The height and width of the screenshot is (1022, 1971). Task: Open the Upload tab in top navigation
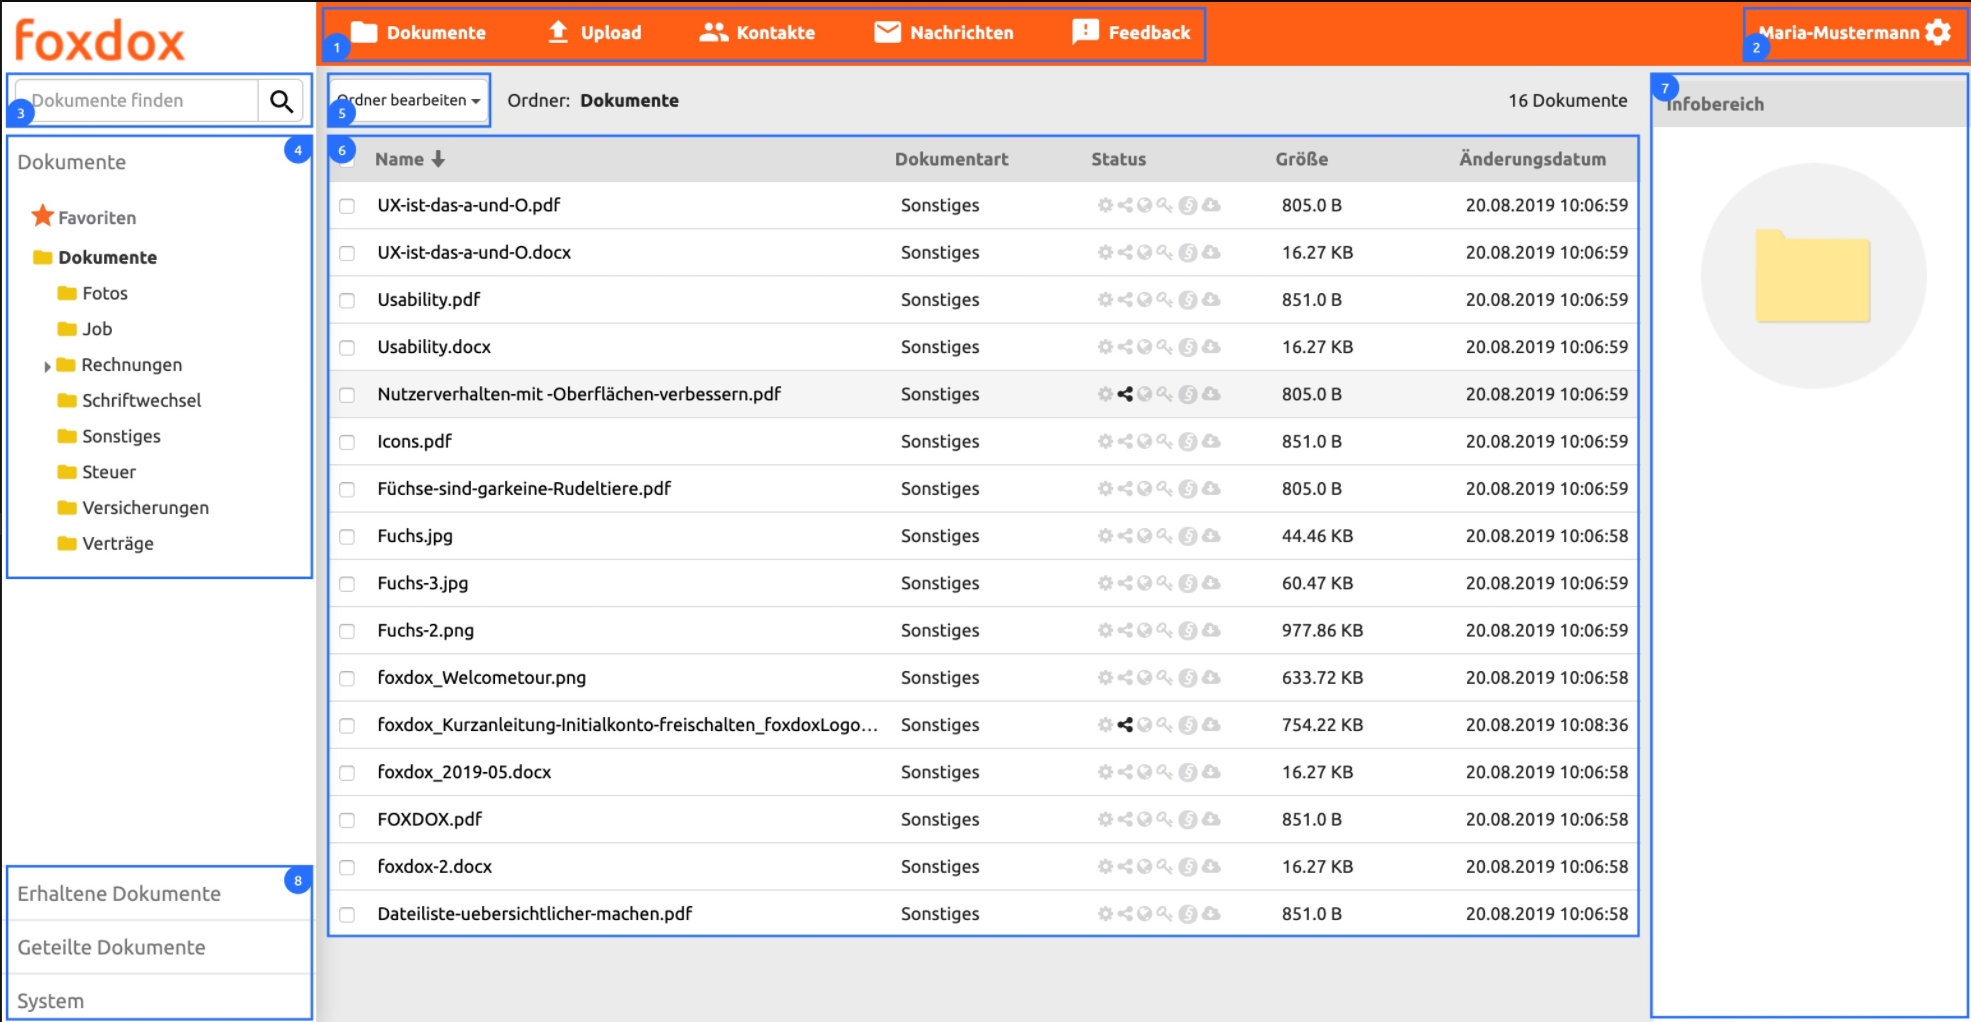(595, 32)
